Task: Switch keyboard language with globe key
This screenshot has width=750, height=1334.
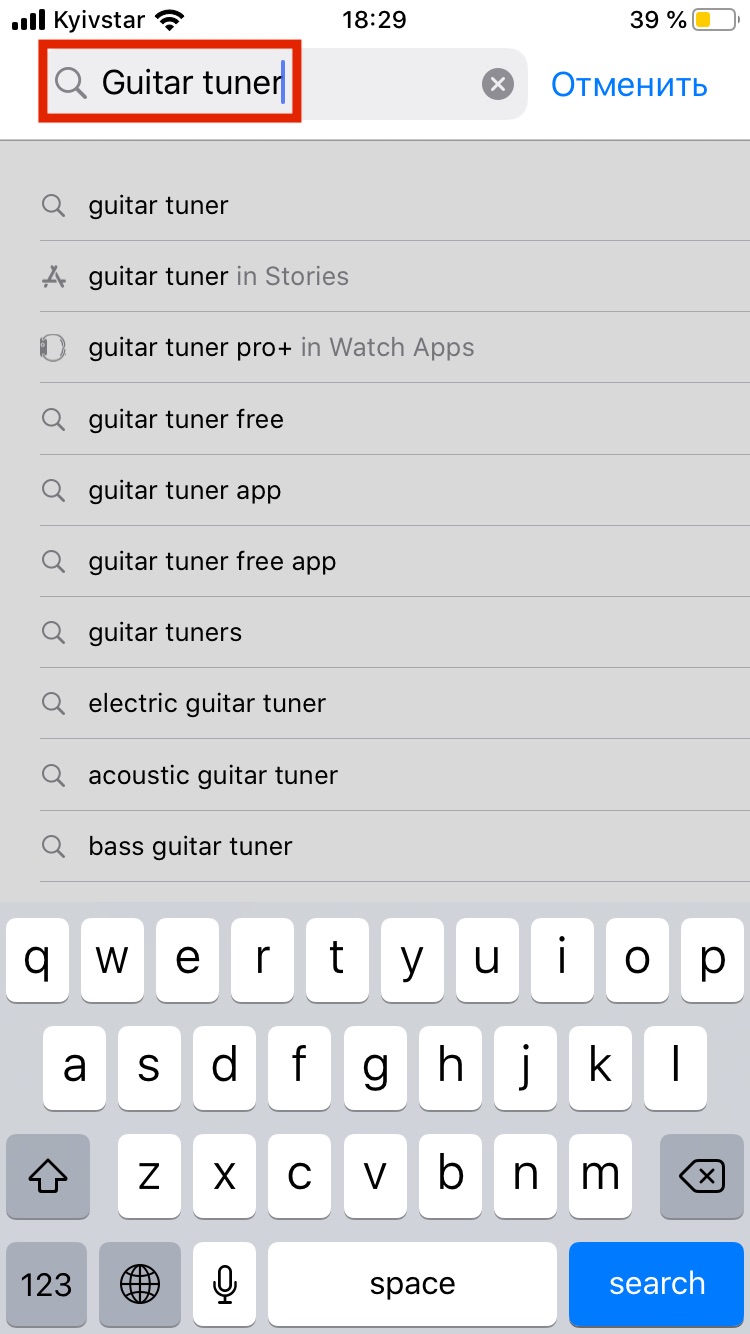Action: pyautogui.click(x=140, y=1284)
